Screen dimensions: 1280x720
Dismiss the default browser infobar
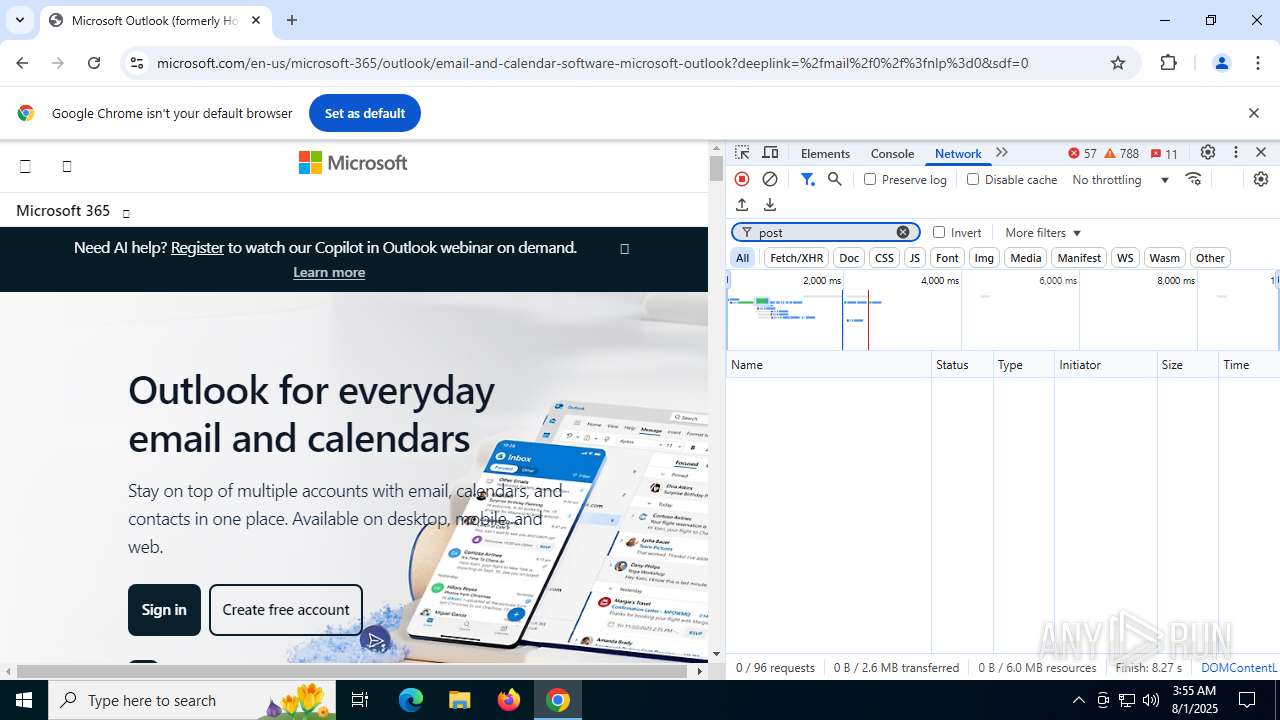point(1254,113)
